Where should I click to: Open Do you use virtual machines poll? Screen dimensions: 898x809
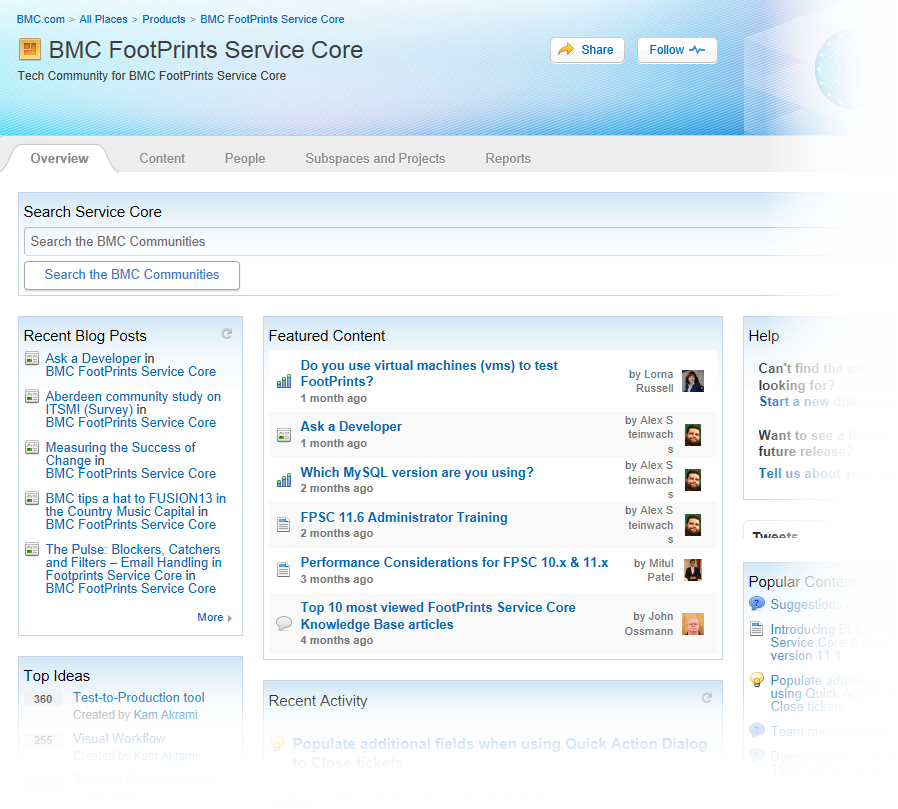pos(429,373)
